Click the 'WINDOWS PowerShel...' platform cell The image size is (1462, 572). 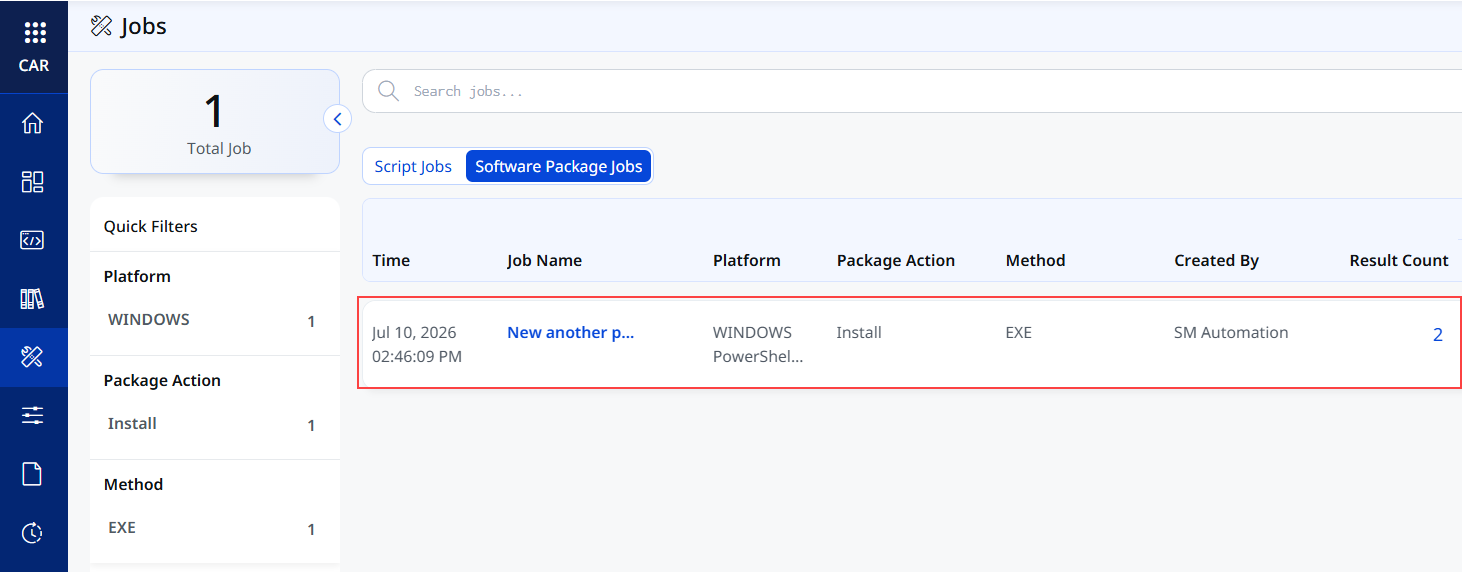[x=758, y=344]
